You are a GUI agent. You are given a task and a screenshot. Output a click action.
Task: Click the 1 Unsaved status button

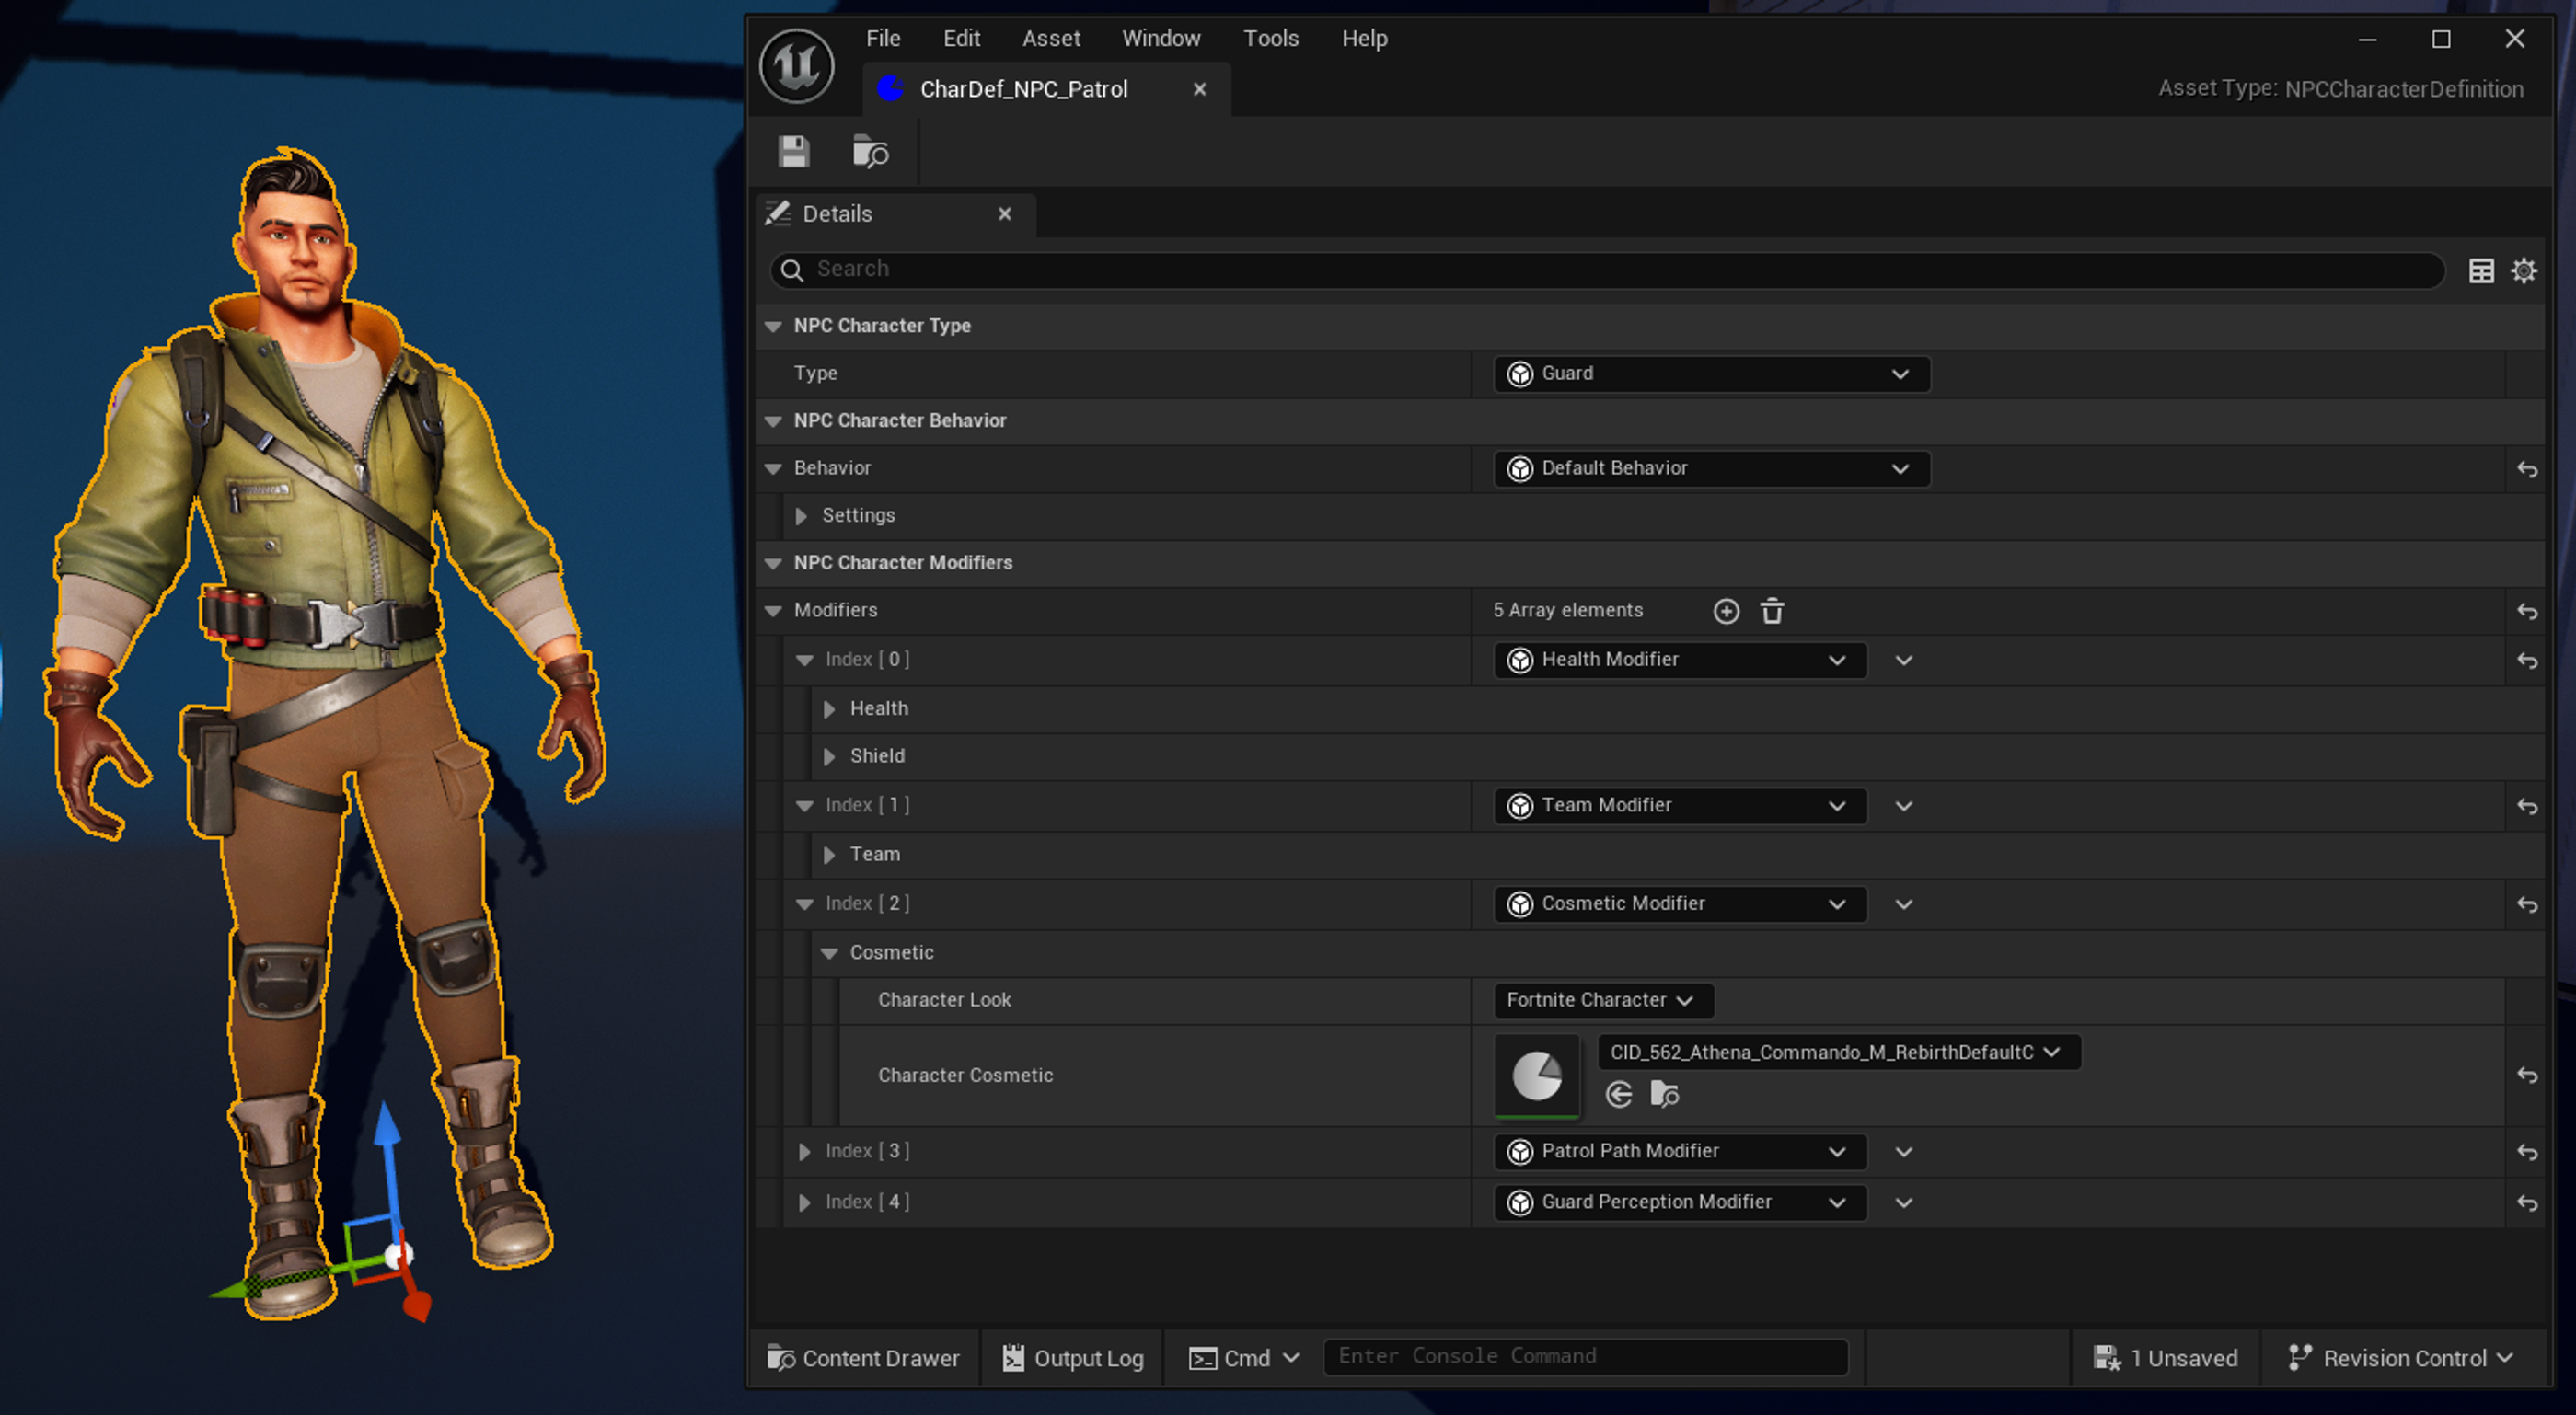click(2165, 1358)
